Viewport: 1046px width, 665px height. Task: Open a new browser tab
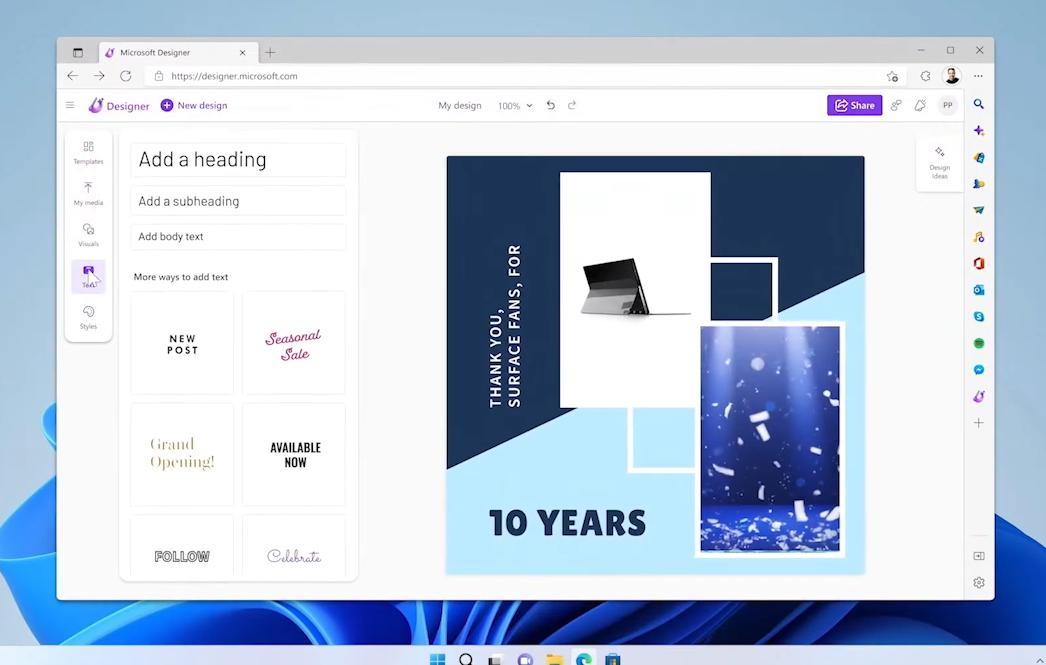pos(270,53)
